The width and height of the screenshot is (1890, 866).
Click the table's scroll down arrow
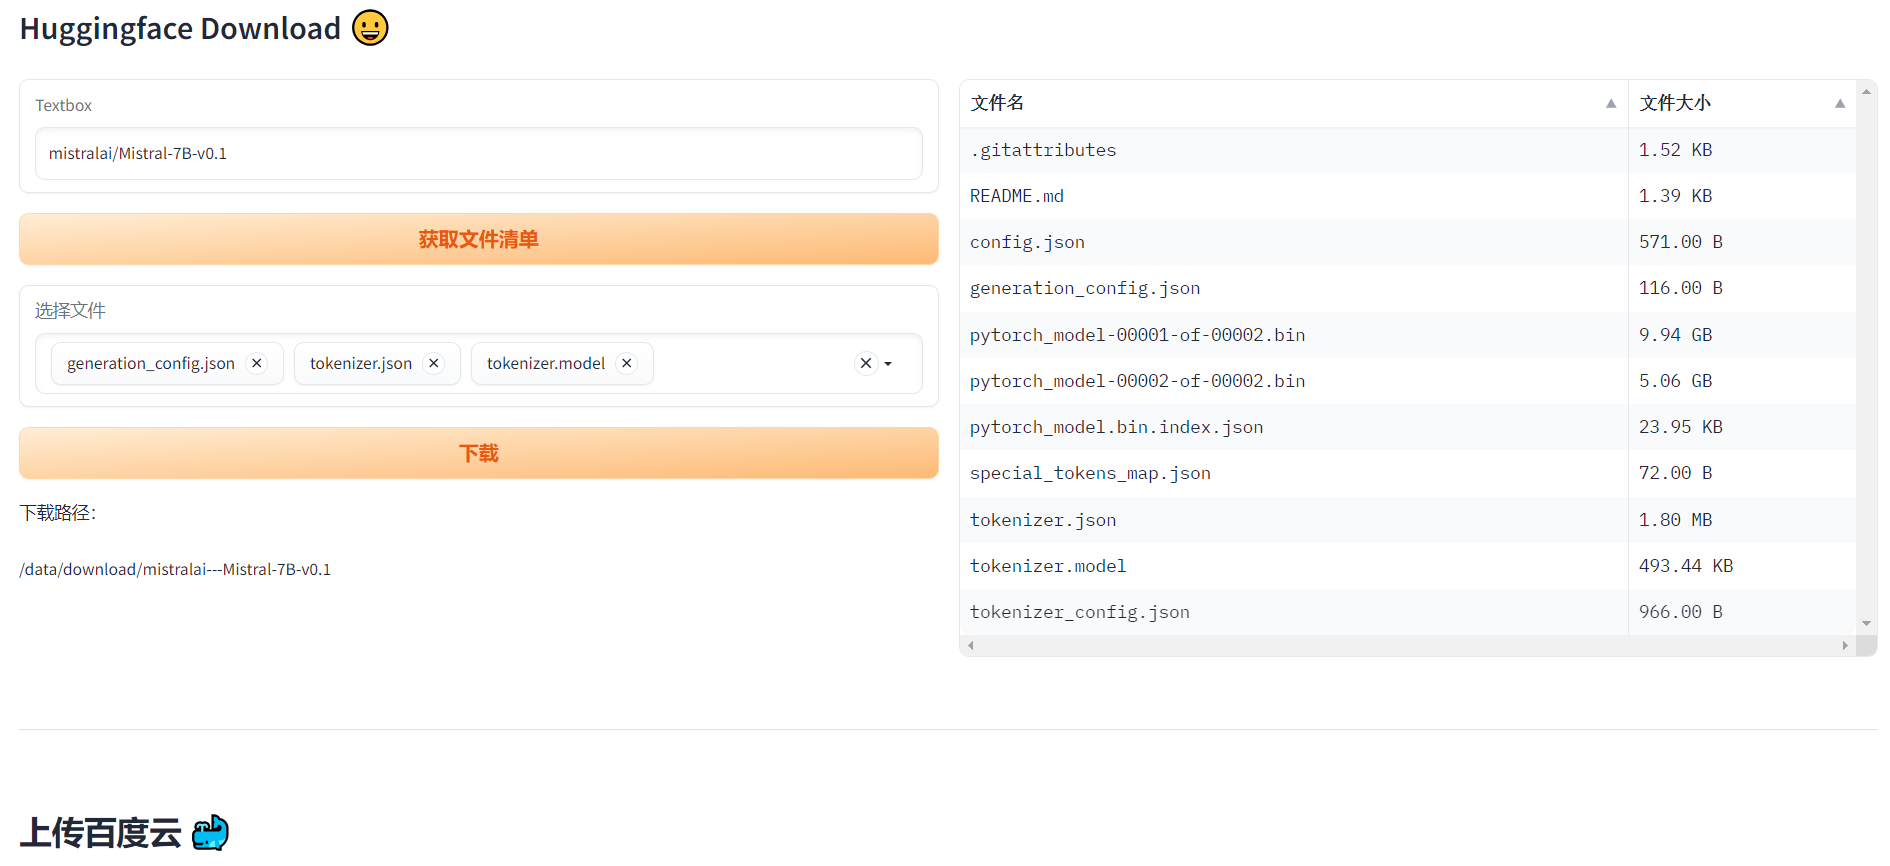pyautogui.click(x=1866, y=623)
